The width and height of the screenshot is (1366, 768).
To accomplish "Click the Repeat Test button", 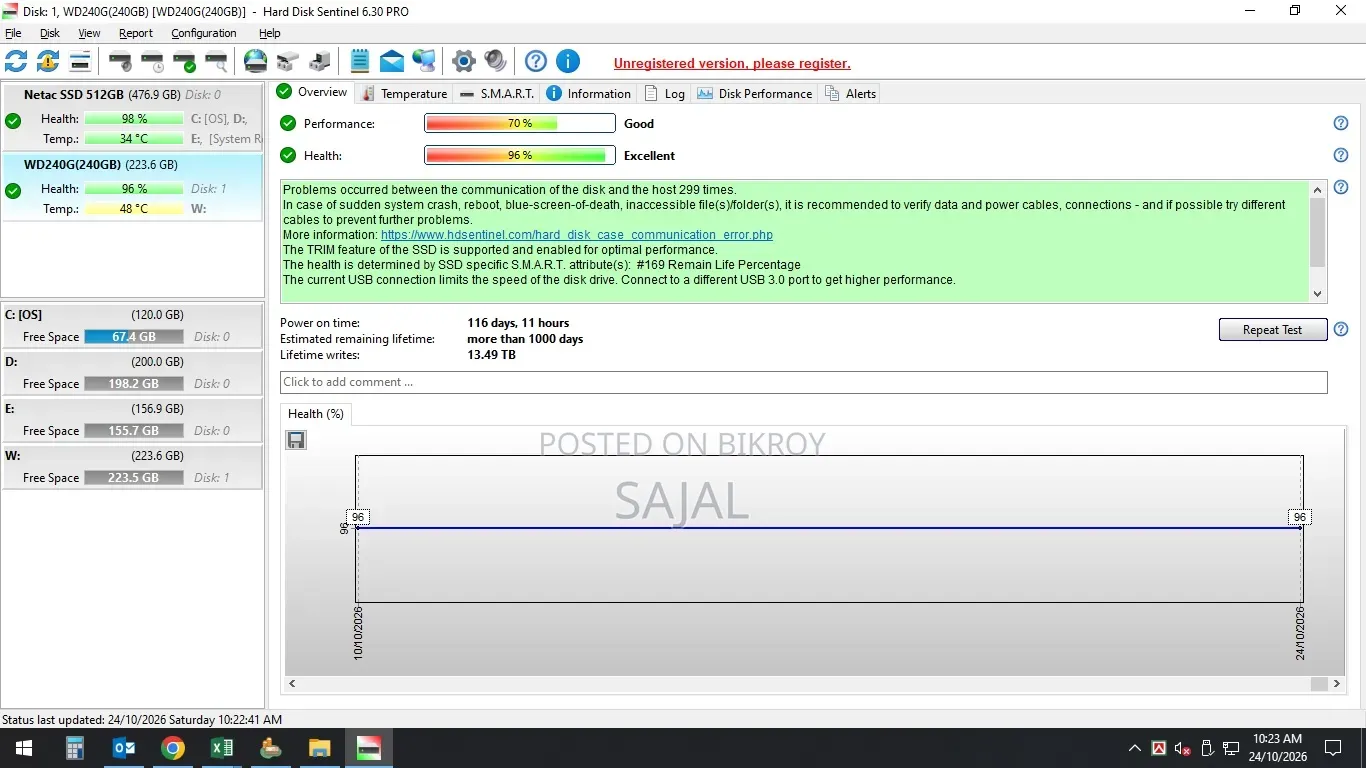I will click(1273, 330).
